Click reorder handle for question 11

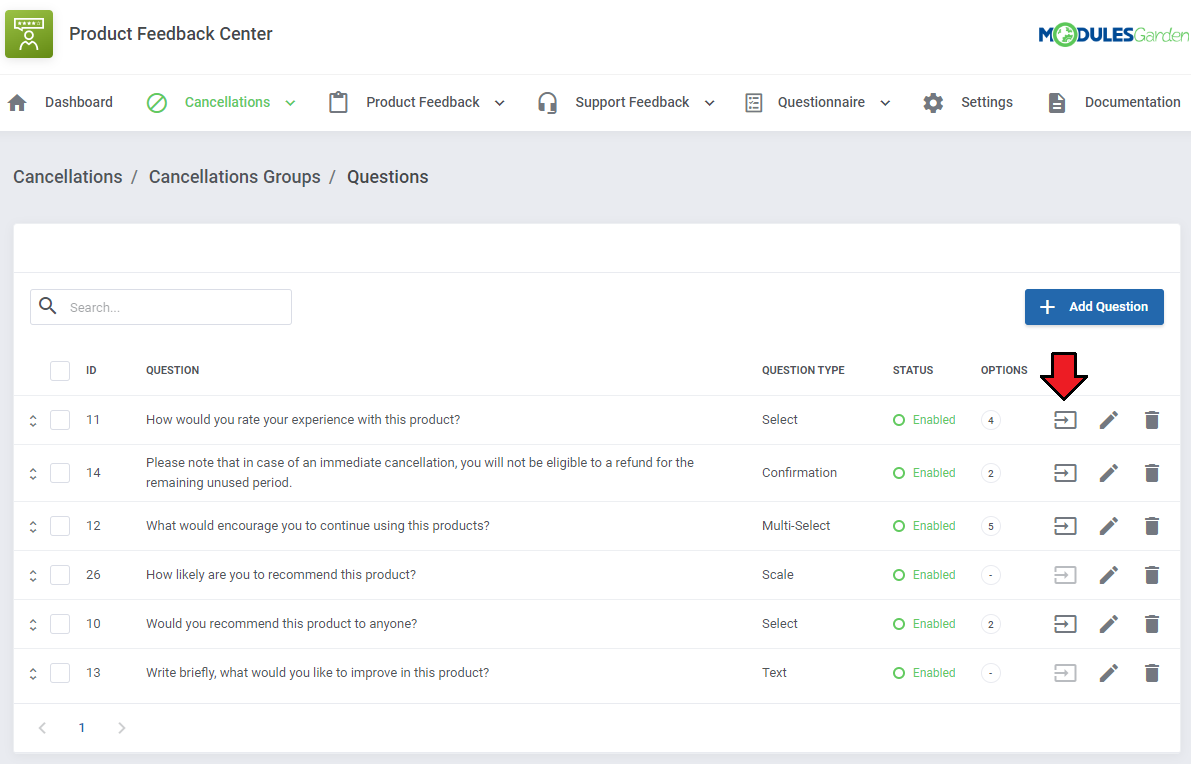click(x=33, y=420)
